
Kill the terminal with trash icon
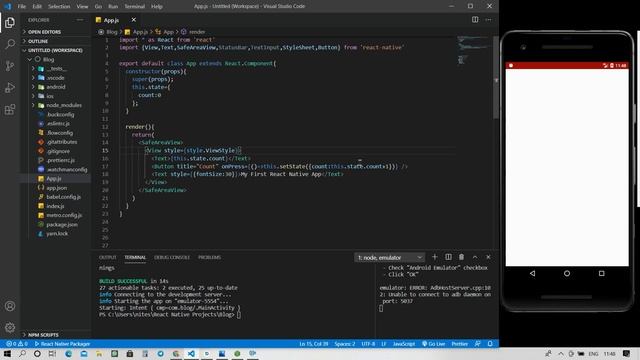pyautogui.click(x=461, y=257)
